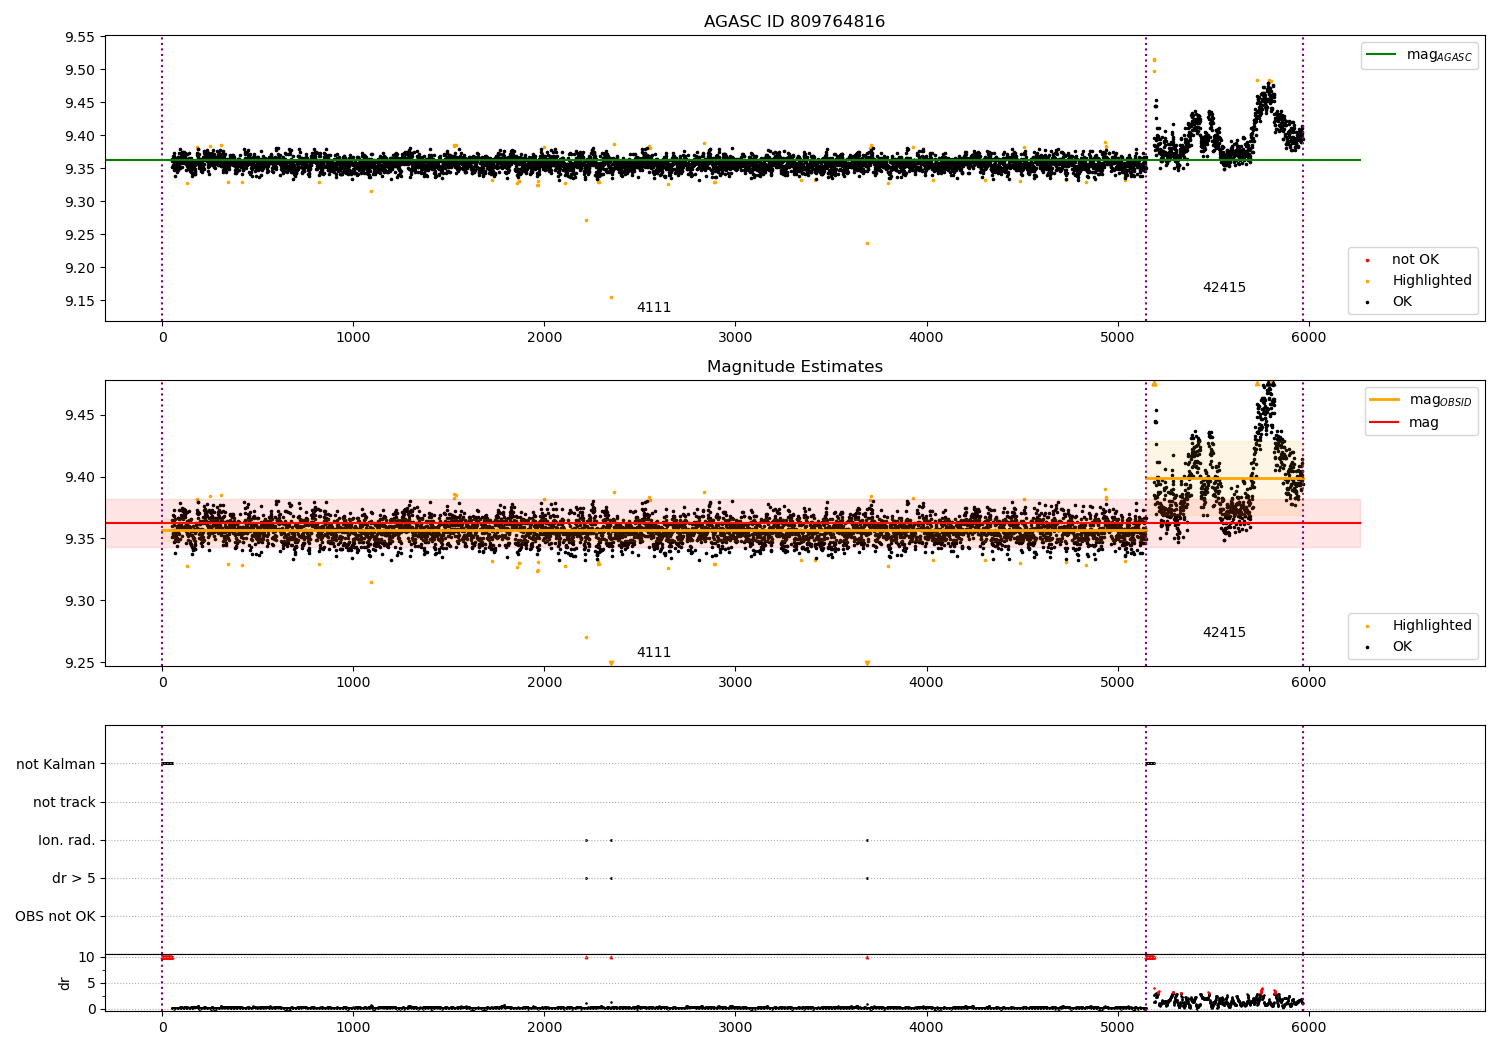Click the 'dr > 5' axis label

(74, 878)
